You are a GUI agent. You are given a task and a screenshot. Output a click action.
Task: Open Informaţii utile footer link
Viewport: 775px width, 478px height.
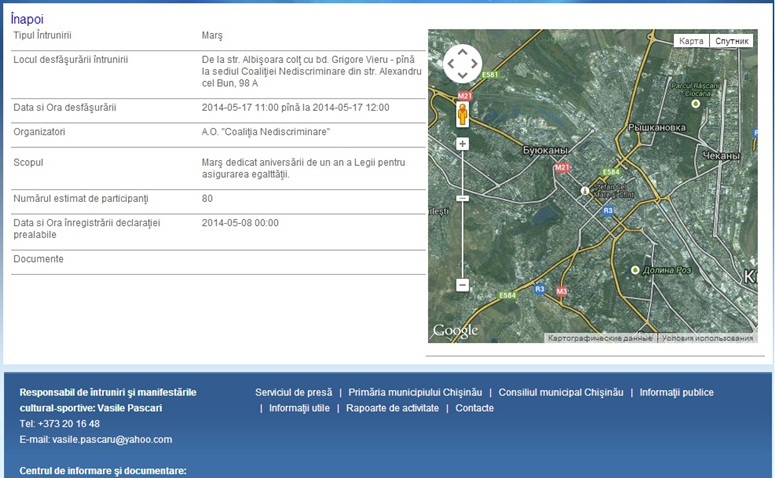[x=299, y=408]
